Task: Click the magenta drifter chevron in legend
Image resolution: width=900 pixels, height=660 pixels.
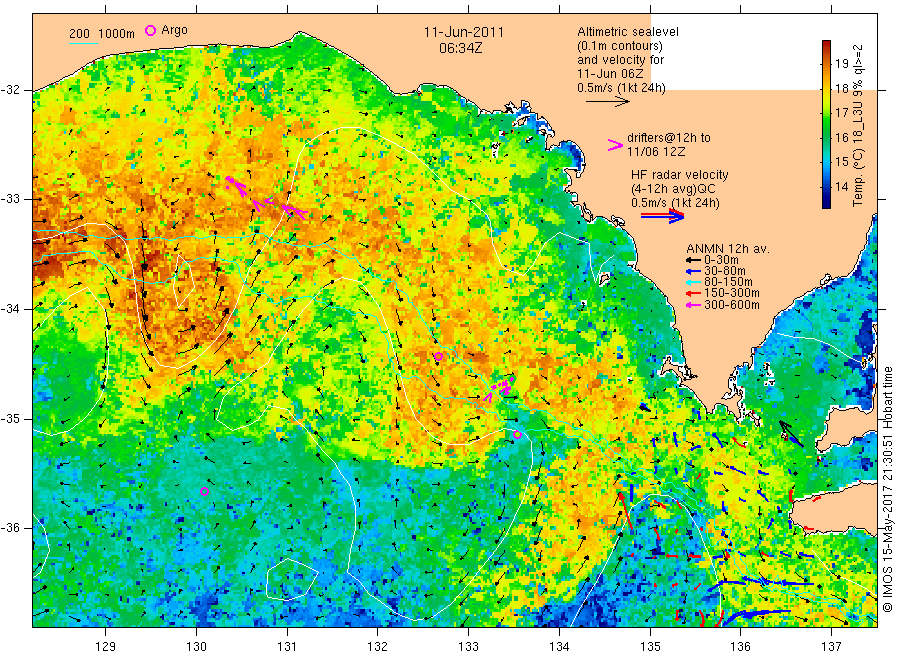Action: (x=615, y=145)
